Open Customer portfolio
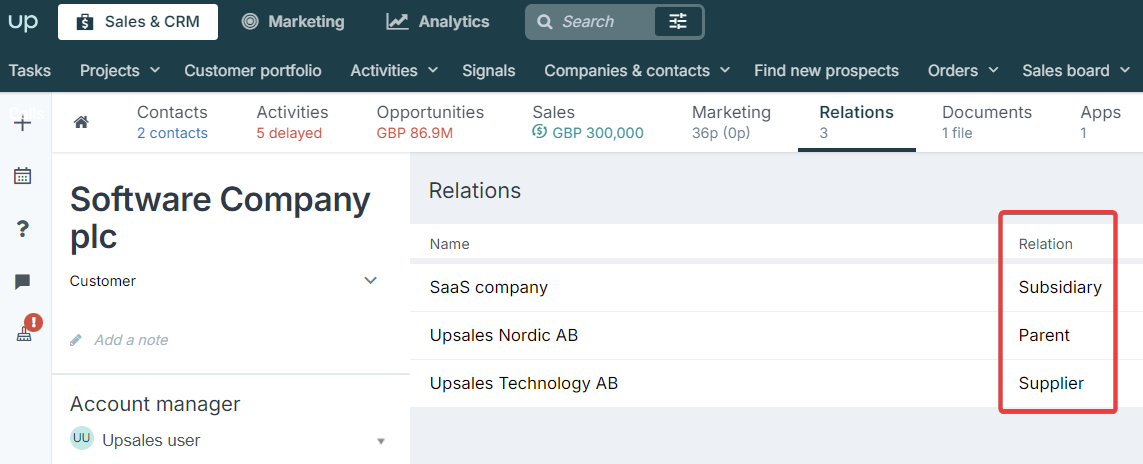The height and width of the screenshot is (464, 1143). (x=253, y=71)
